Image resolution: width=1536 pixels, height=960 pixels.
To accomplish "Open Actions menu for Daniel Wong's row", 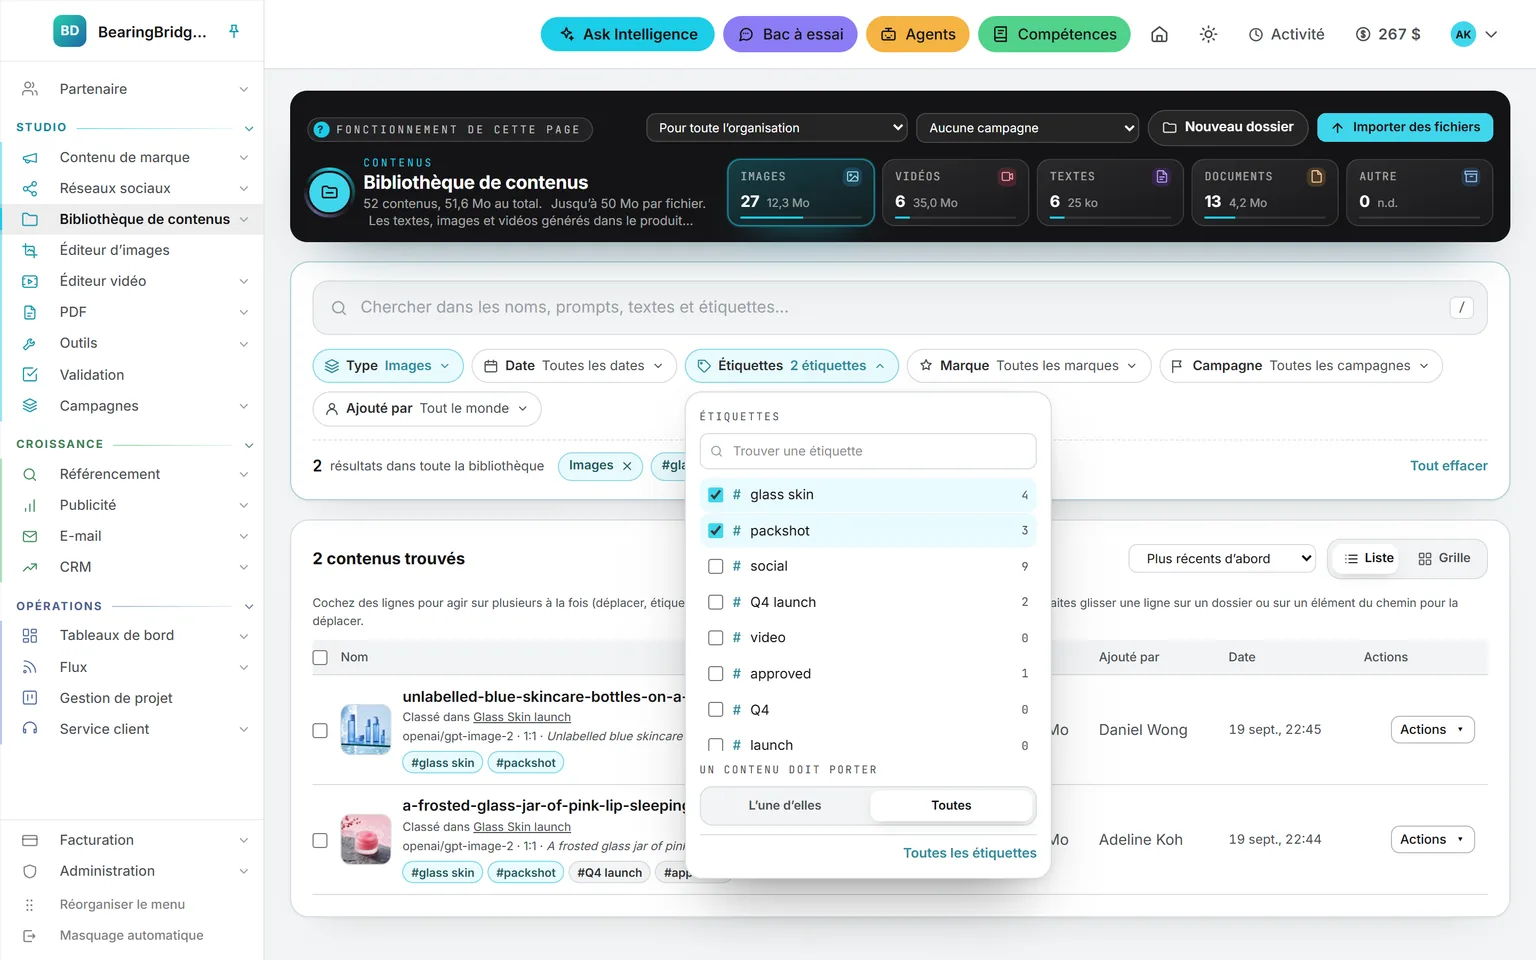I will [x=1432, y=730].
